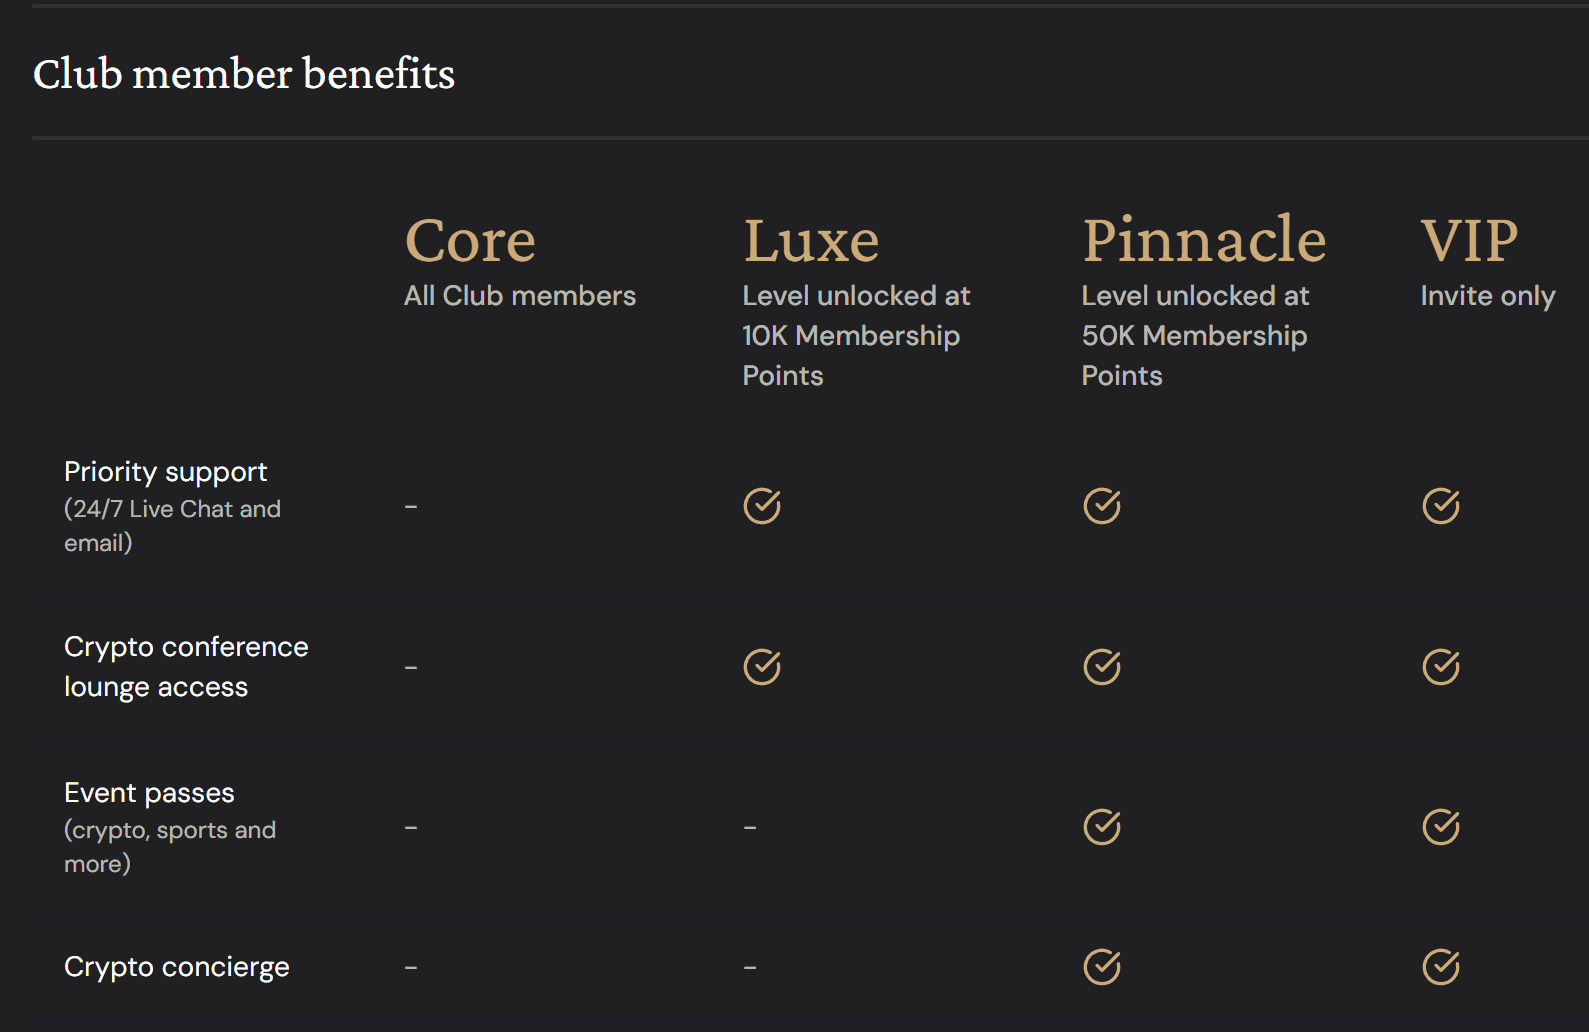Select the Luxe tier heading
Viewport: 1589px width, 1032px height.
click(x=811, y=241)
